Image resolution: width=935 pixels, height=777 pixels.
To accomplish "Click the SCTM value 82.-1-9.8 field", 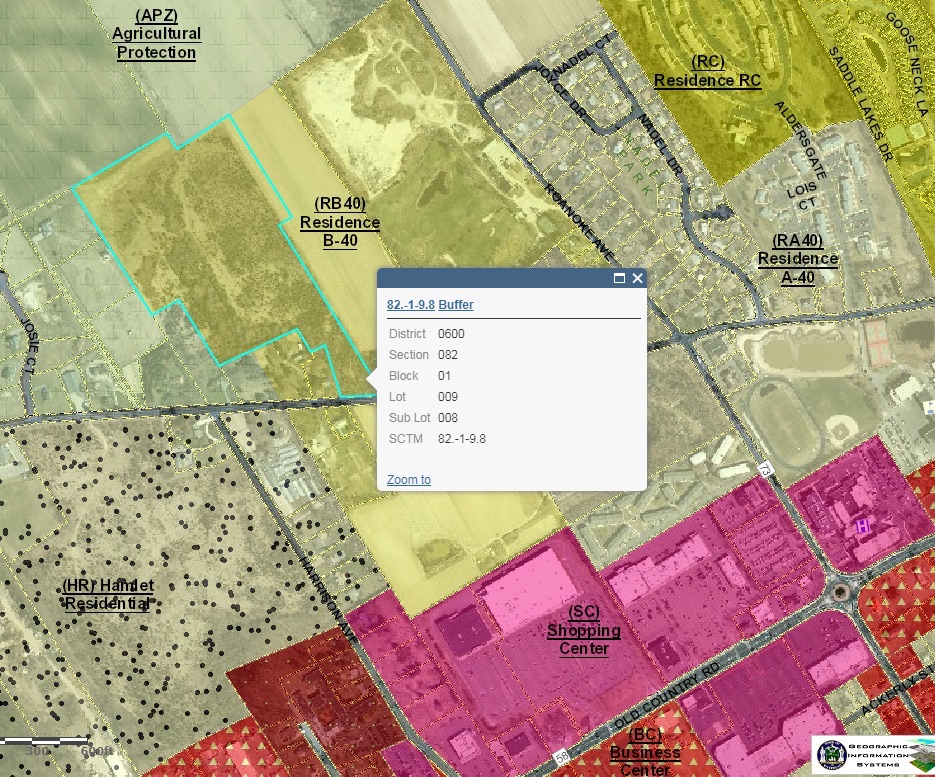I will coord(462,439).
